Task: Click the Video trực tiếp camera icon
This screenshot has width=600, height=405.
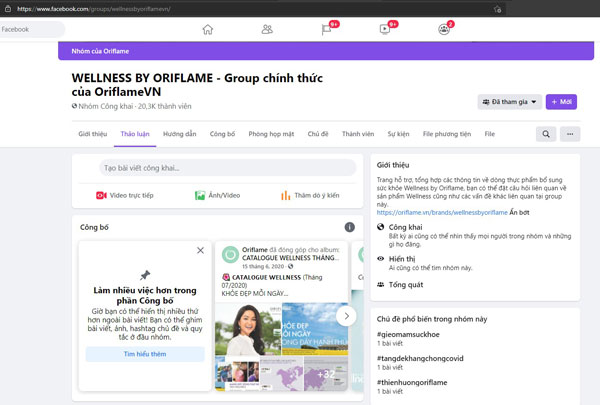Action: click(101, 195)
